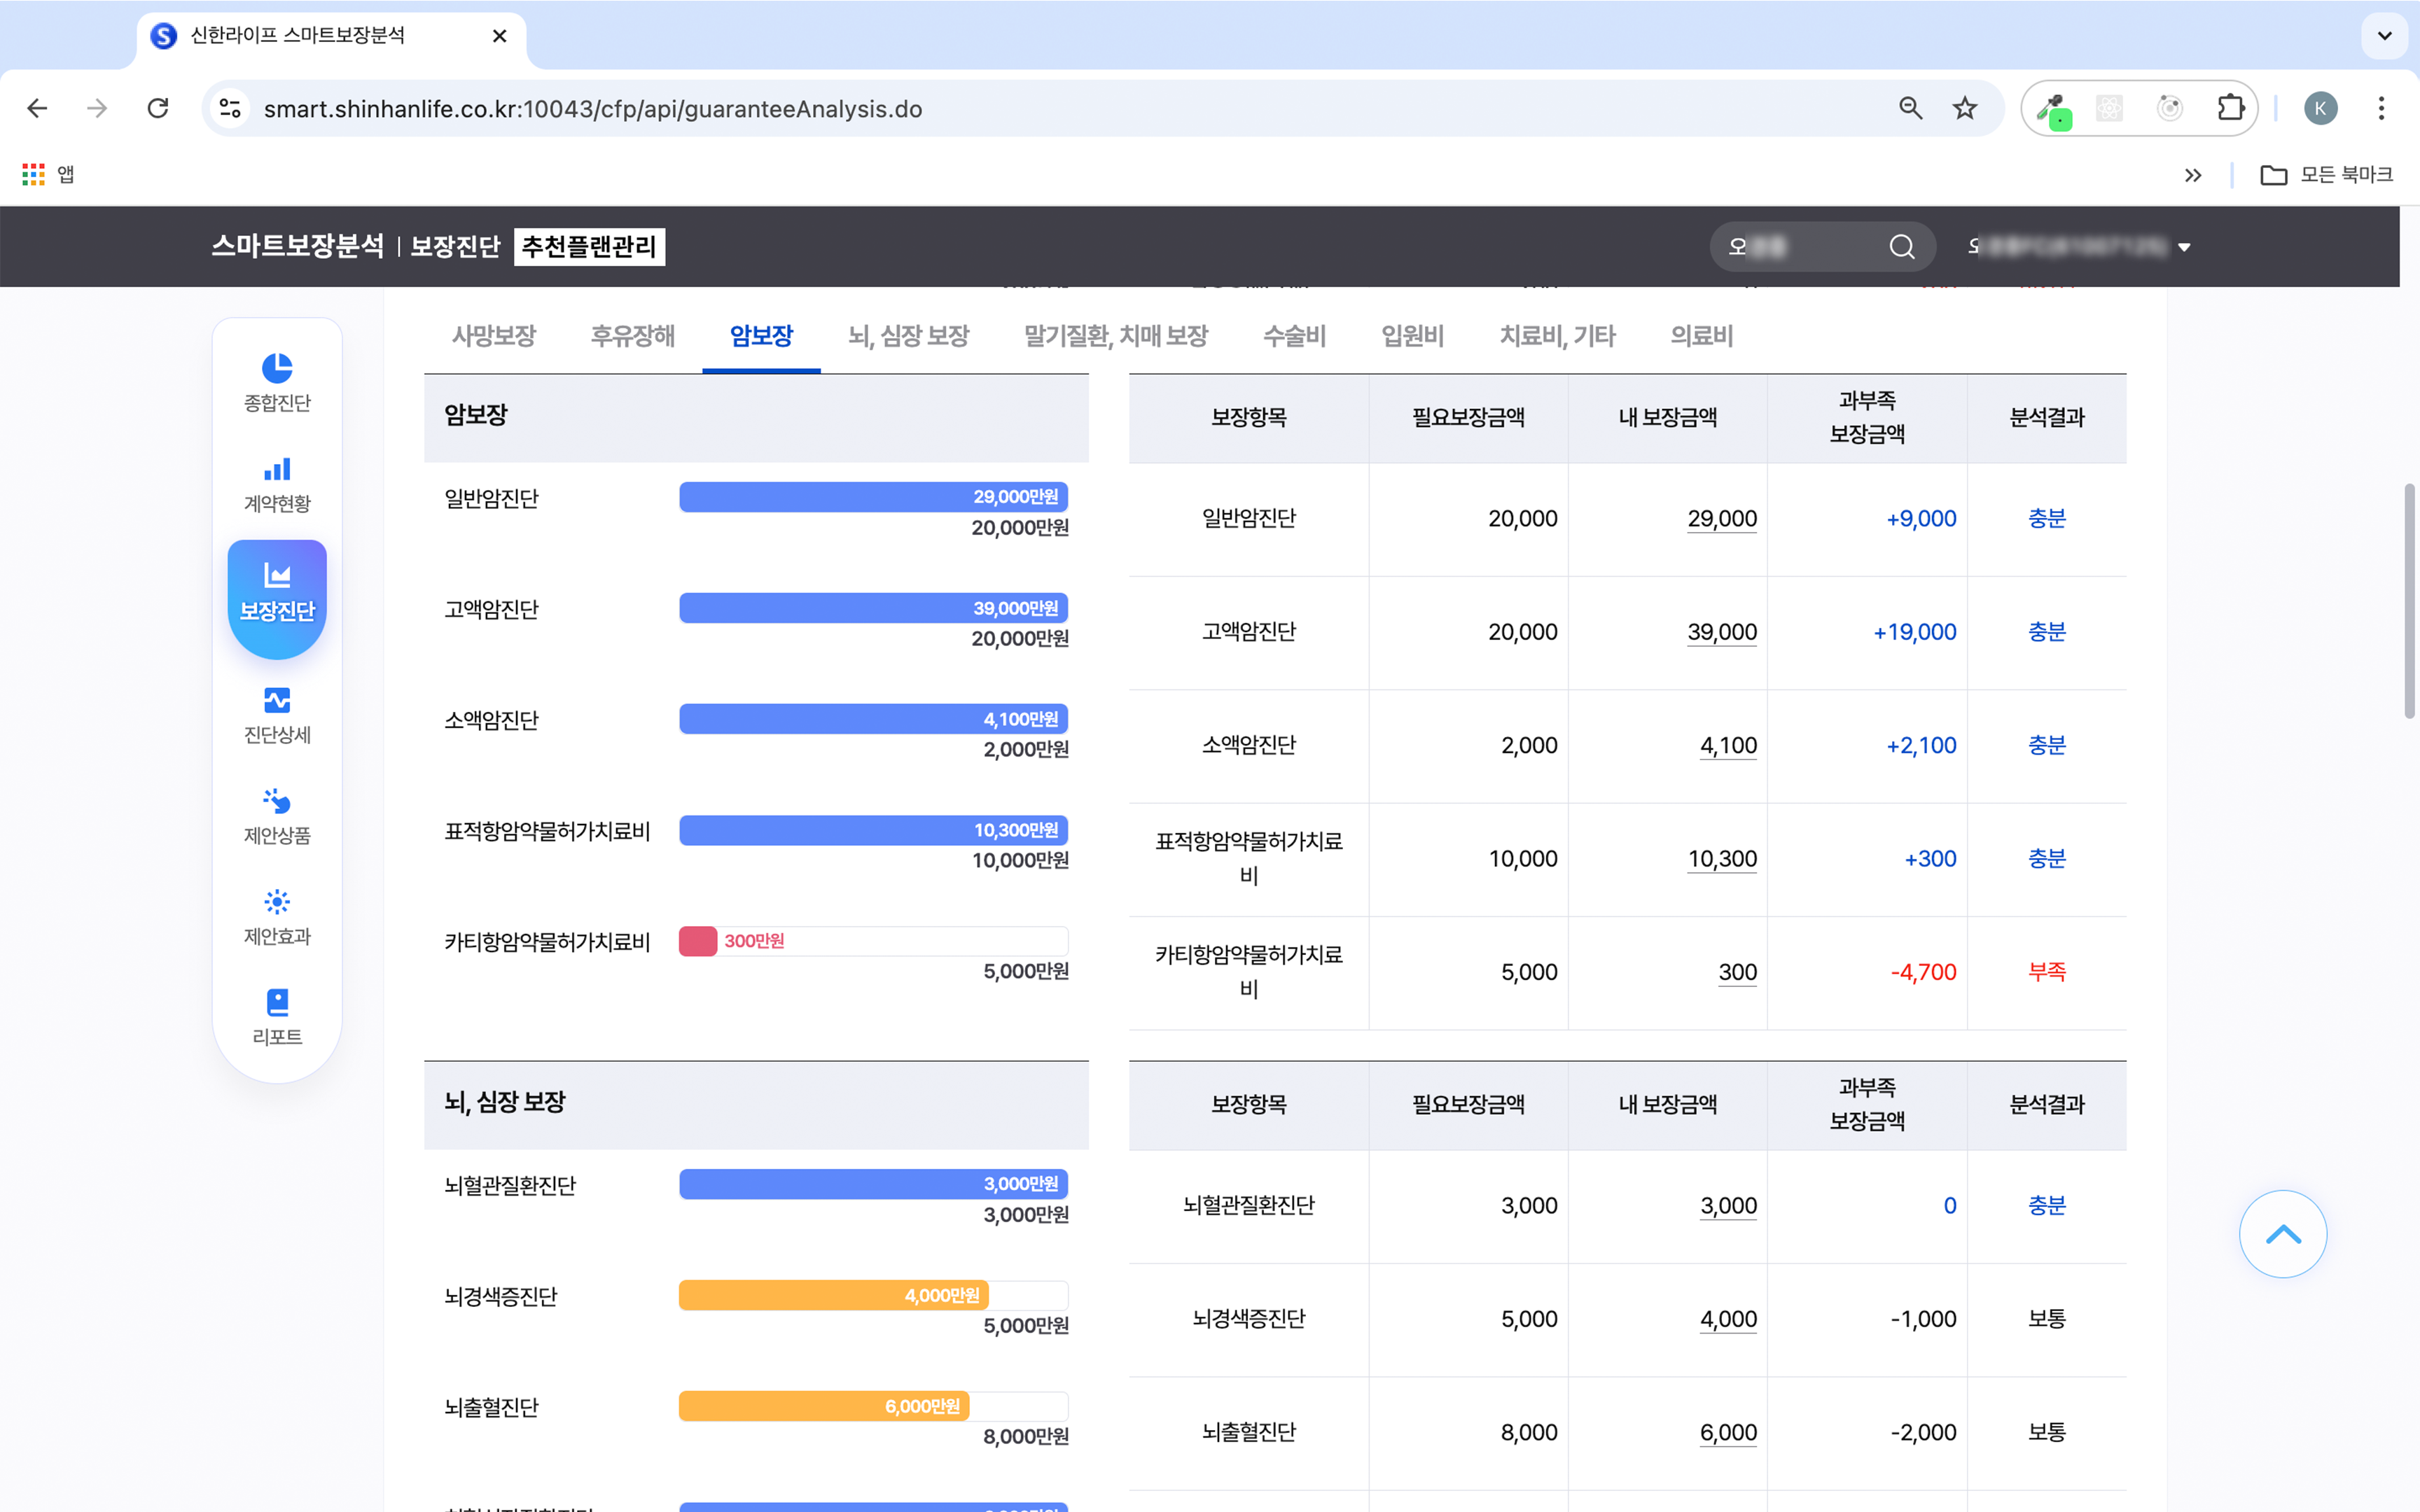
Task: Switch to the 사망보장 tab
Action: pyautogui.click(x=493, y=336)
